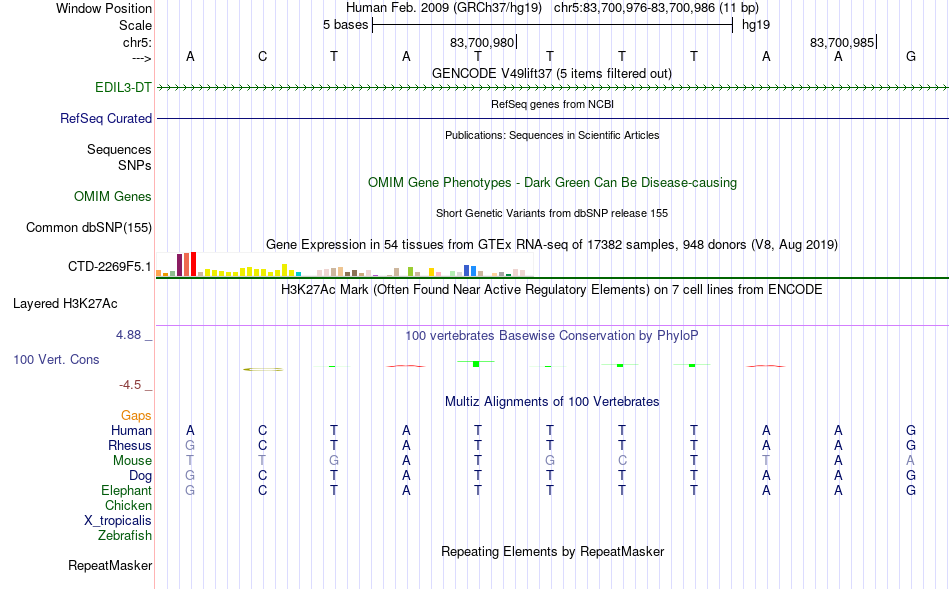Click base G in the chr5 ruler row
The height and width of the screenshot is (589, 950).
point(911,56)
